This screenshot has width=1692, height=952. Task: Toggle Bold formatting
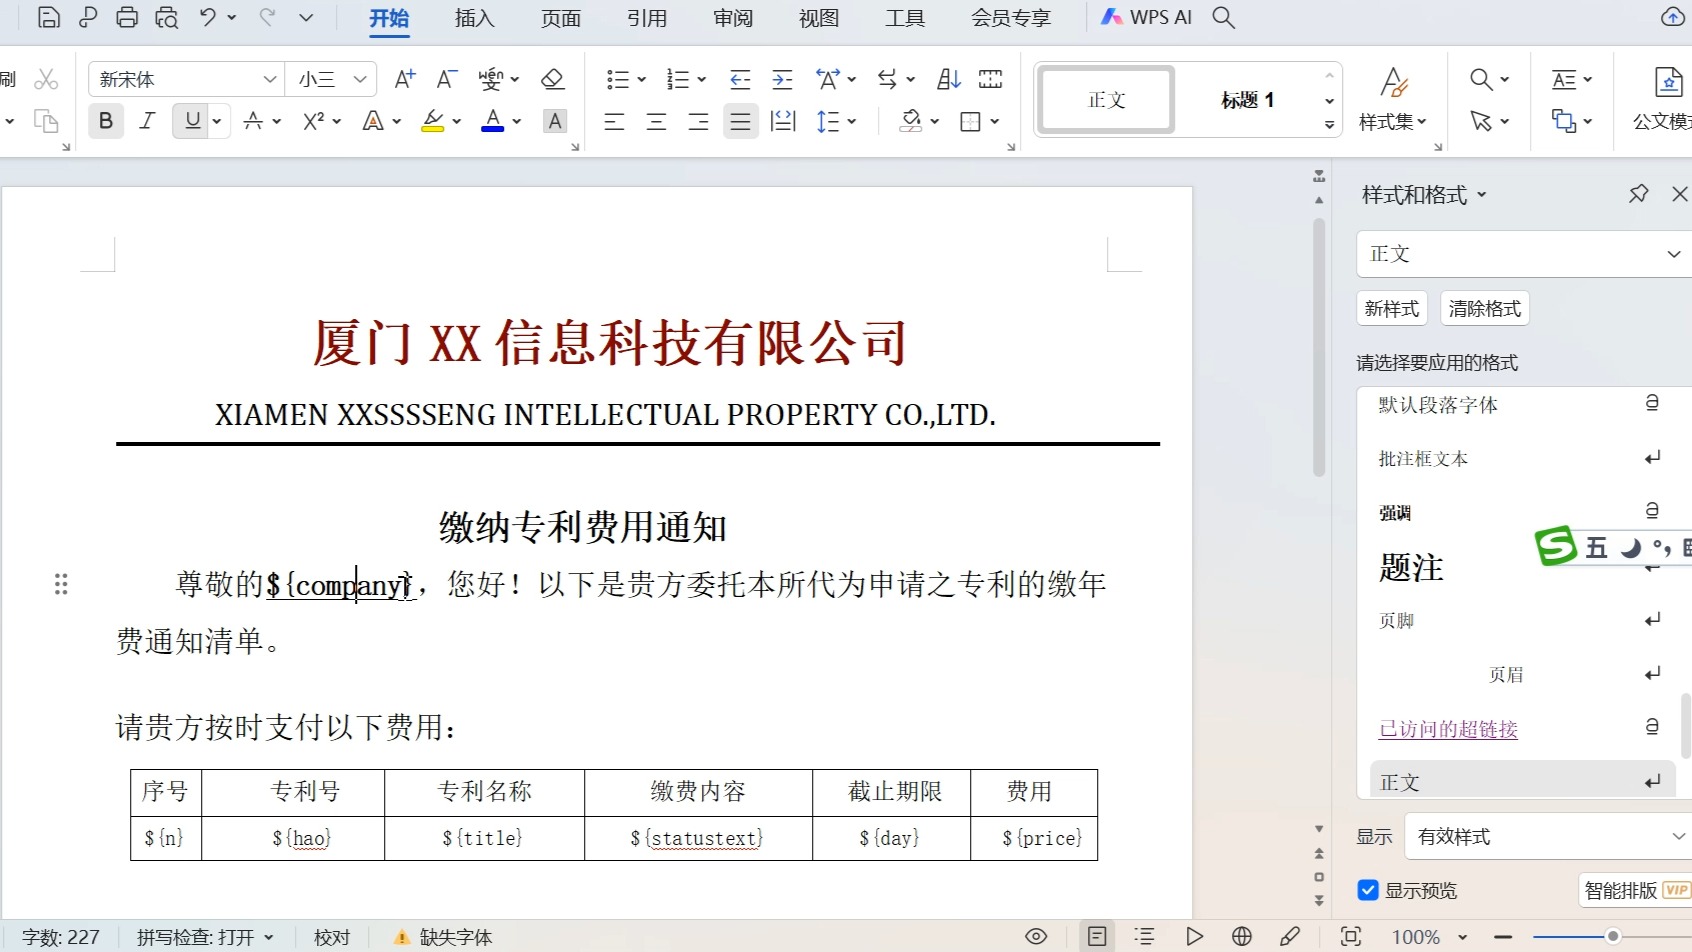pos(106,121)
